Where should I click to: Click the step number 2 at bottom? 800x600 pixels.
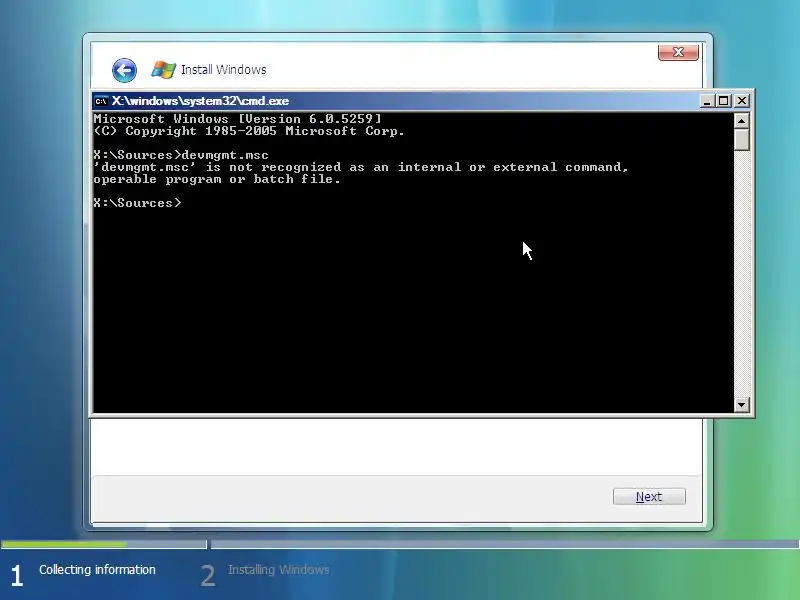(x=208, y=576)
